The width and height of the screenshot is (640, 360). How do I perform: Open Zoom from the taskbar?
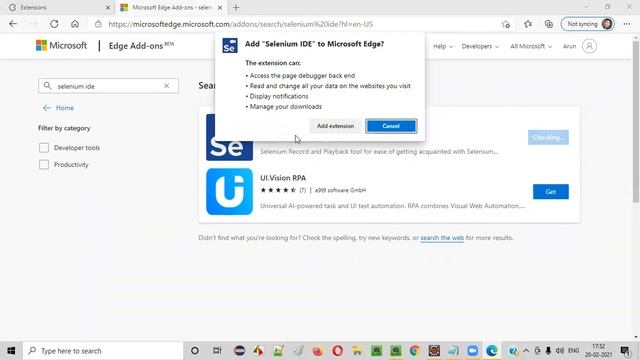click(x=473, y=351)
